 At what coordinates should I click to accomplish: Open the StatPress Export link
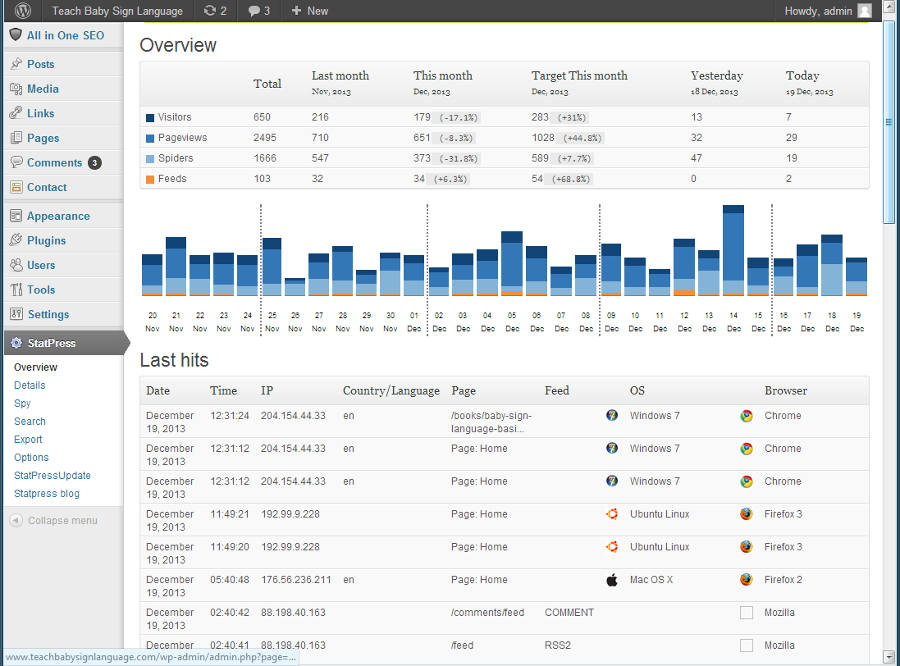[x=28, y=439]
